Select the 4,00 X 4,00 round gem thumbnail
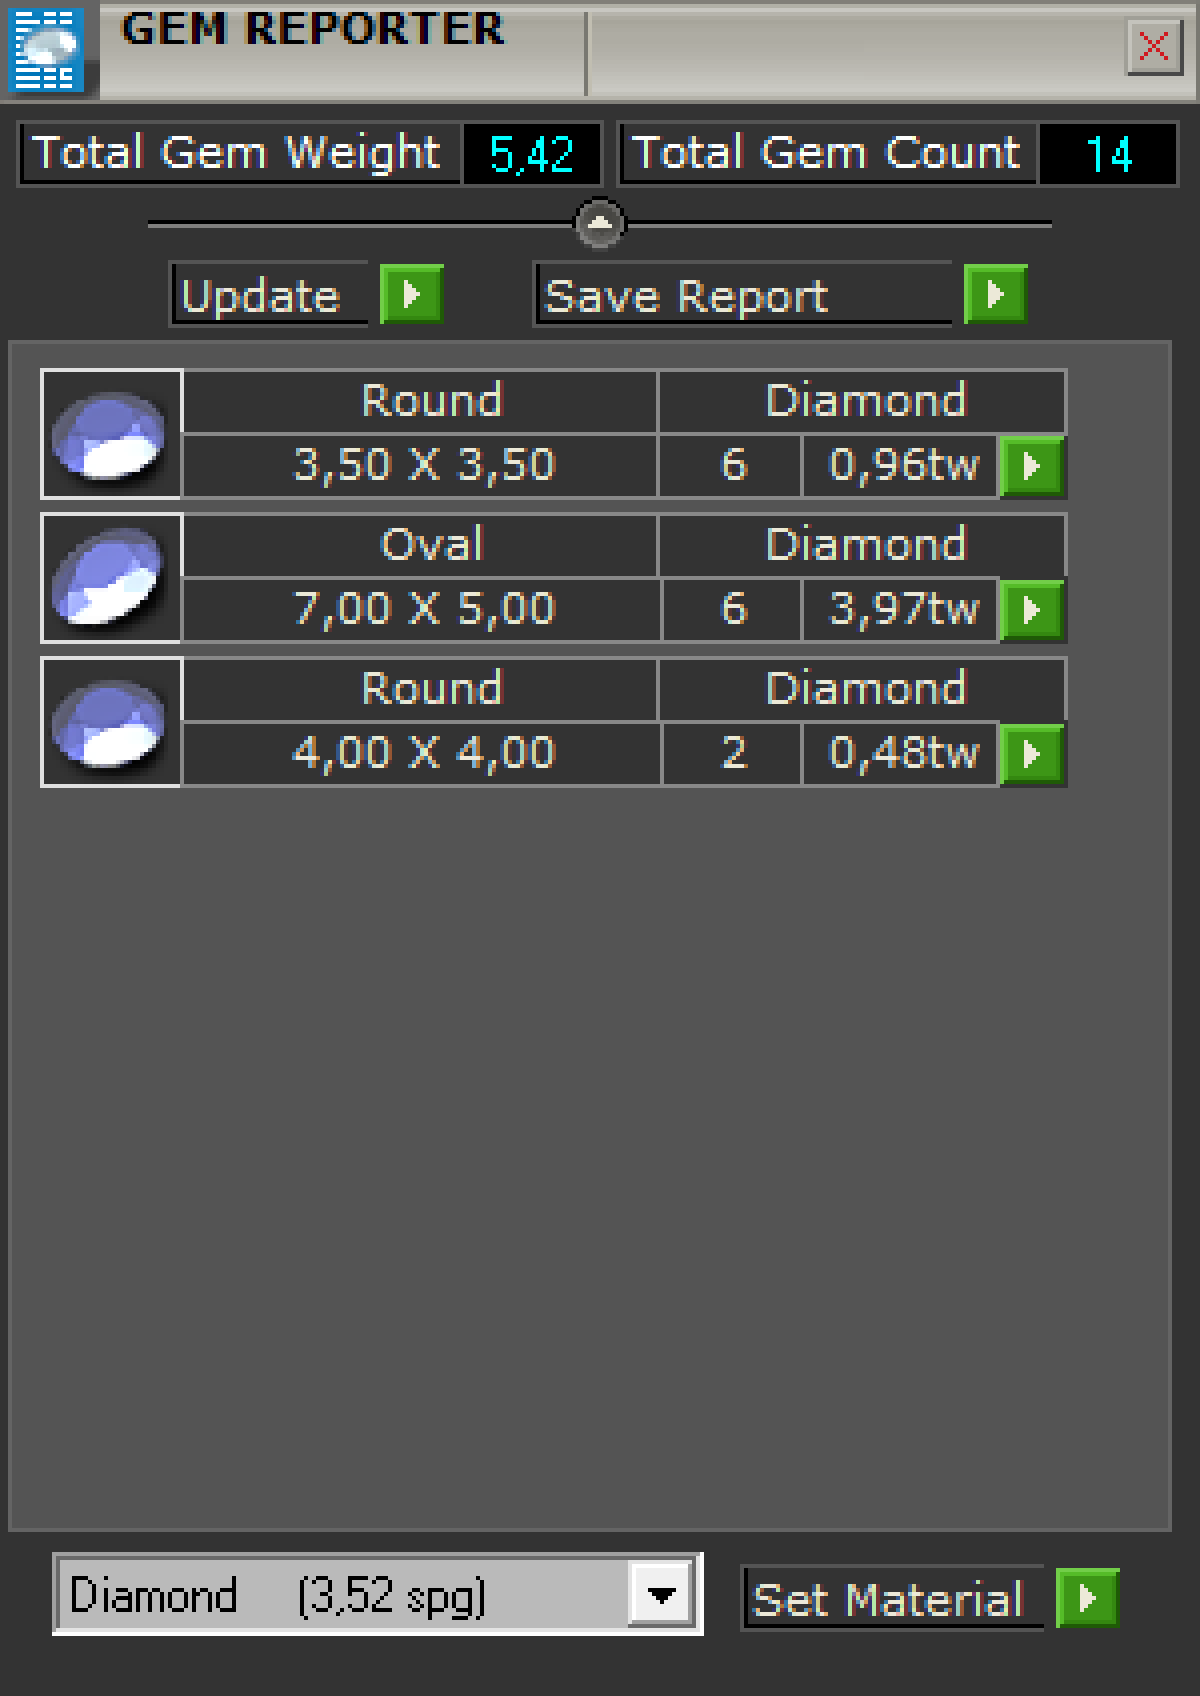This screenshot has width=1200, height=1696. coord(110,722)
